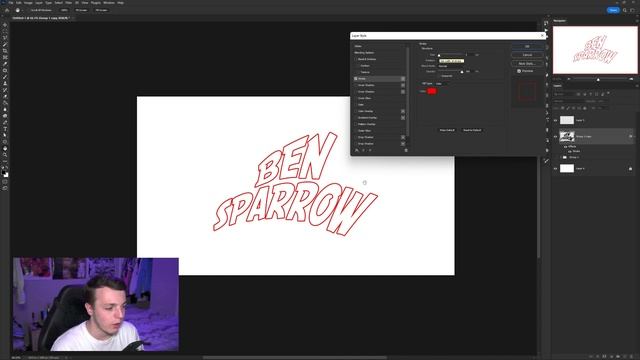This screenshot has width=640, height=360.
Task: Hide the Group 1 copy layer
Action: (x=556, y=137)
